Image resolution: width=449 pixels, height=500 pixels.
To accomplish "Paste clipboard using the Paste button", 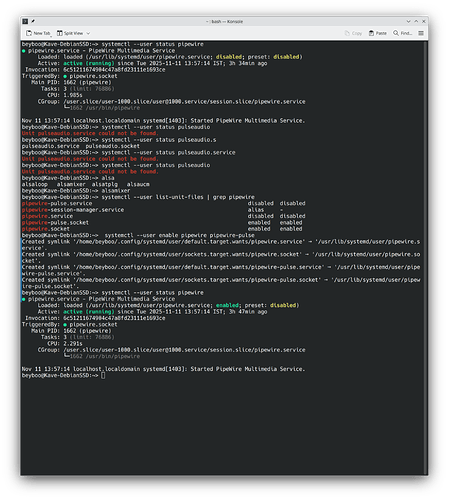I will 378,33.
